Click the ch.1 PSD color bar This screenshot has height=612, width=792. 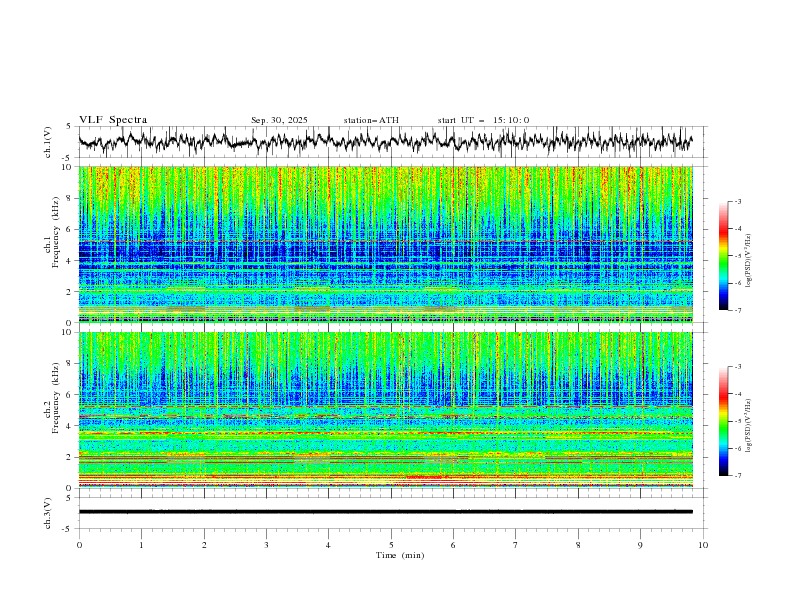723,255
